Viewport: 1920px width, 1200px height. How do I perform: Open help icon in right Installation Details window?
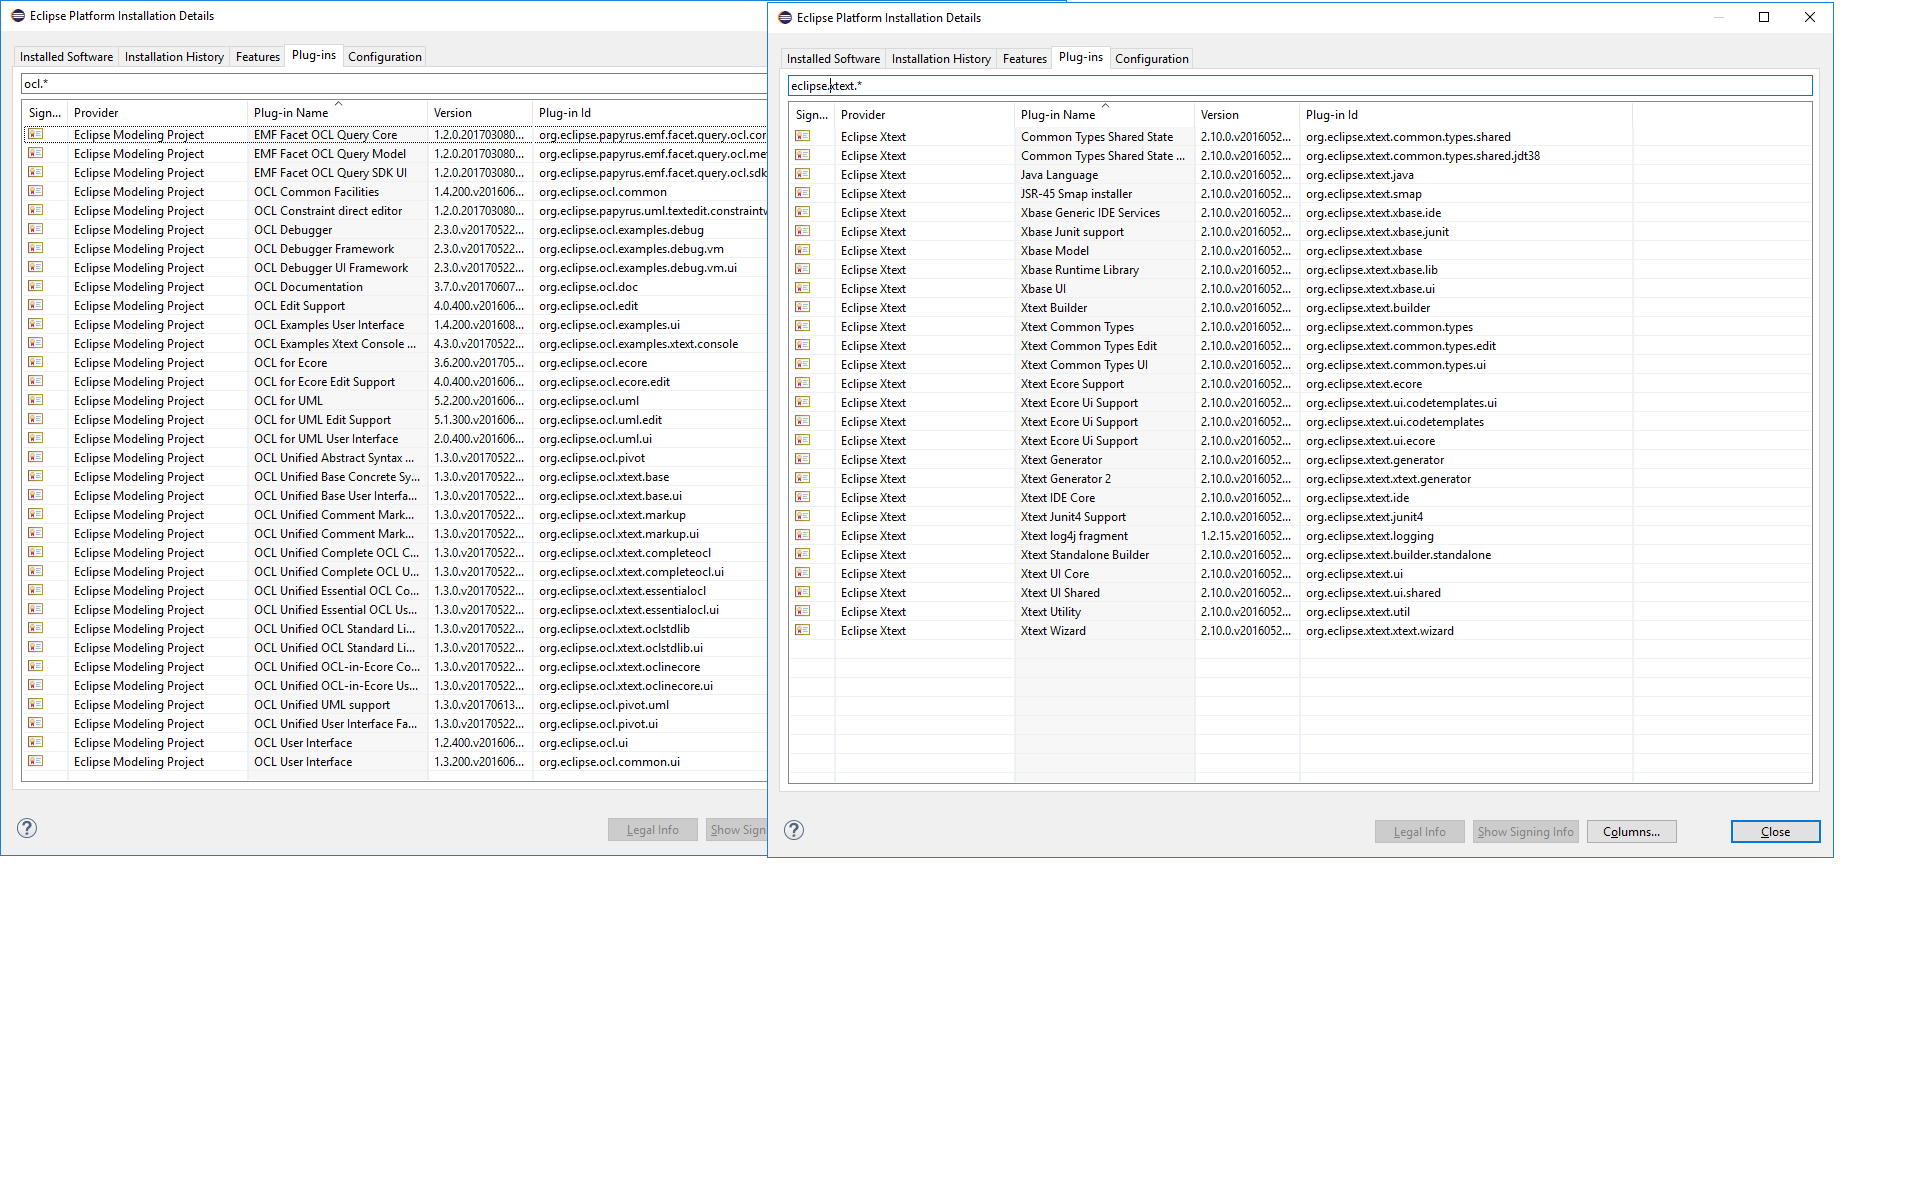coord(794,830)
